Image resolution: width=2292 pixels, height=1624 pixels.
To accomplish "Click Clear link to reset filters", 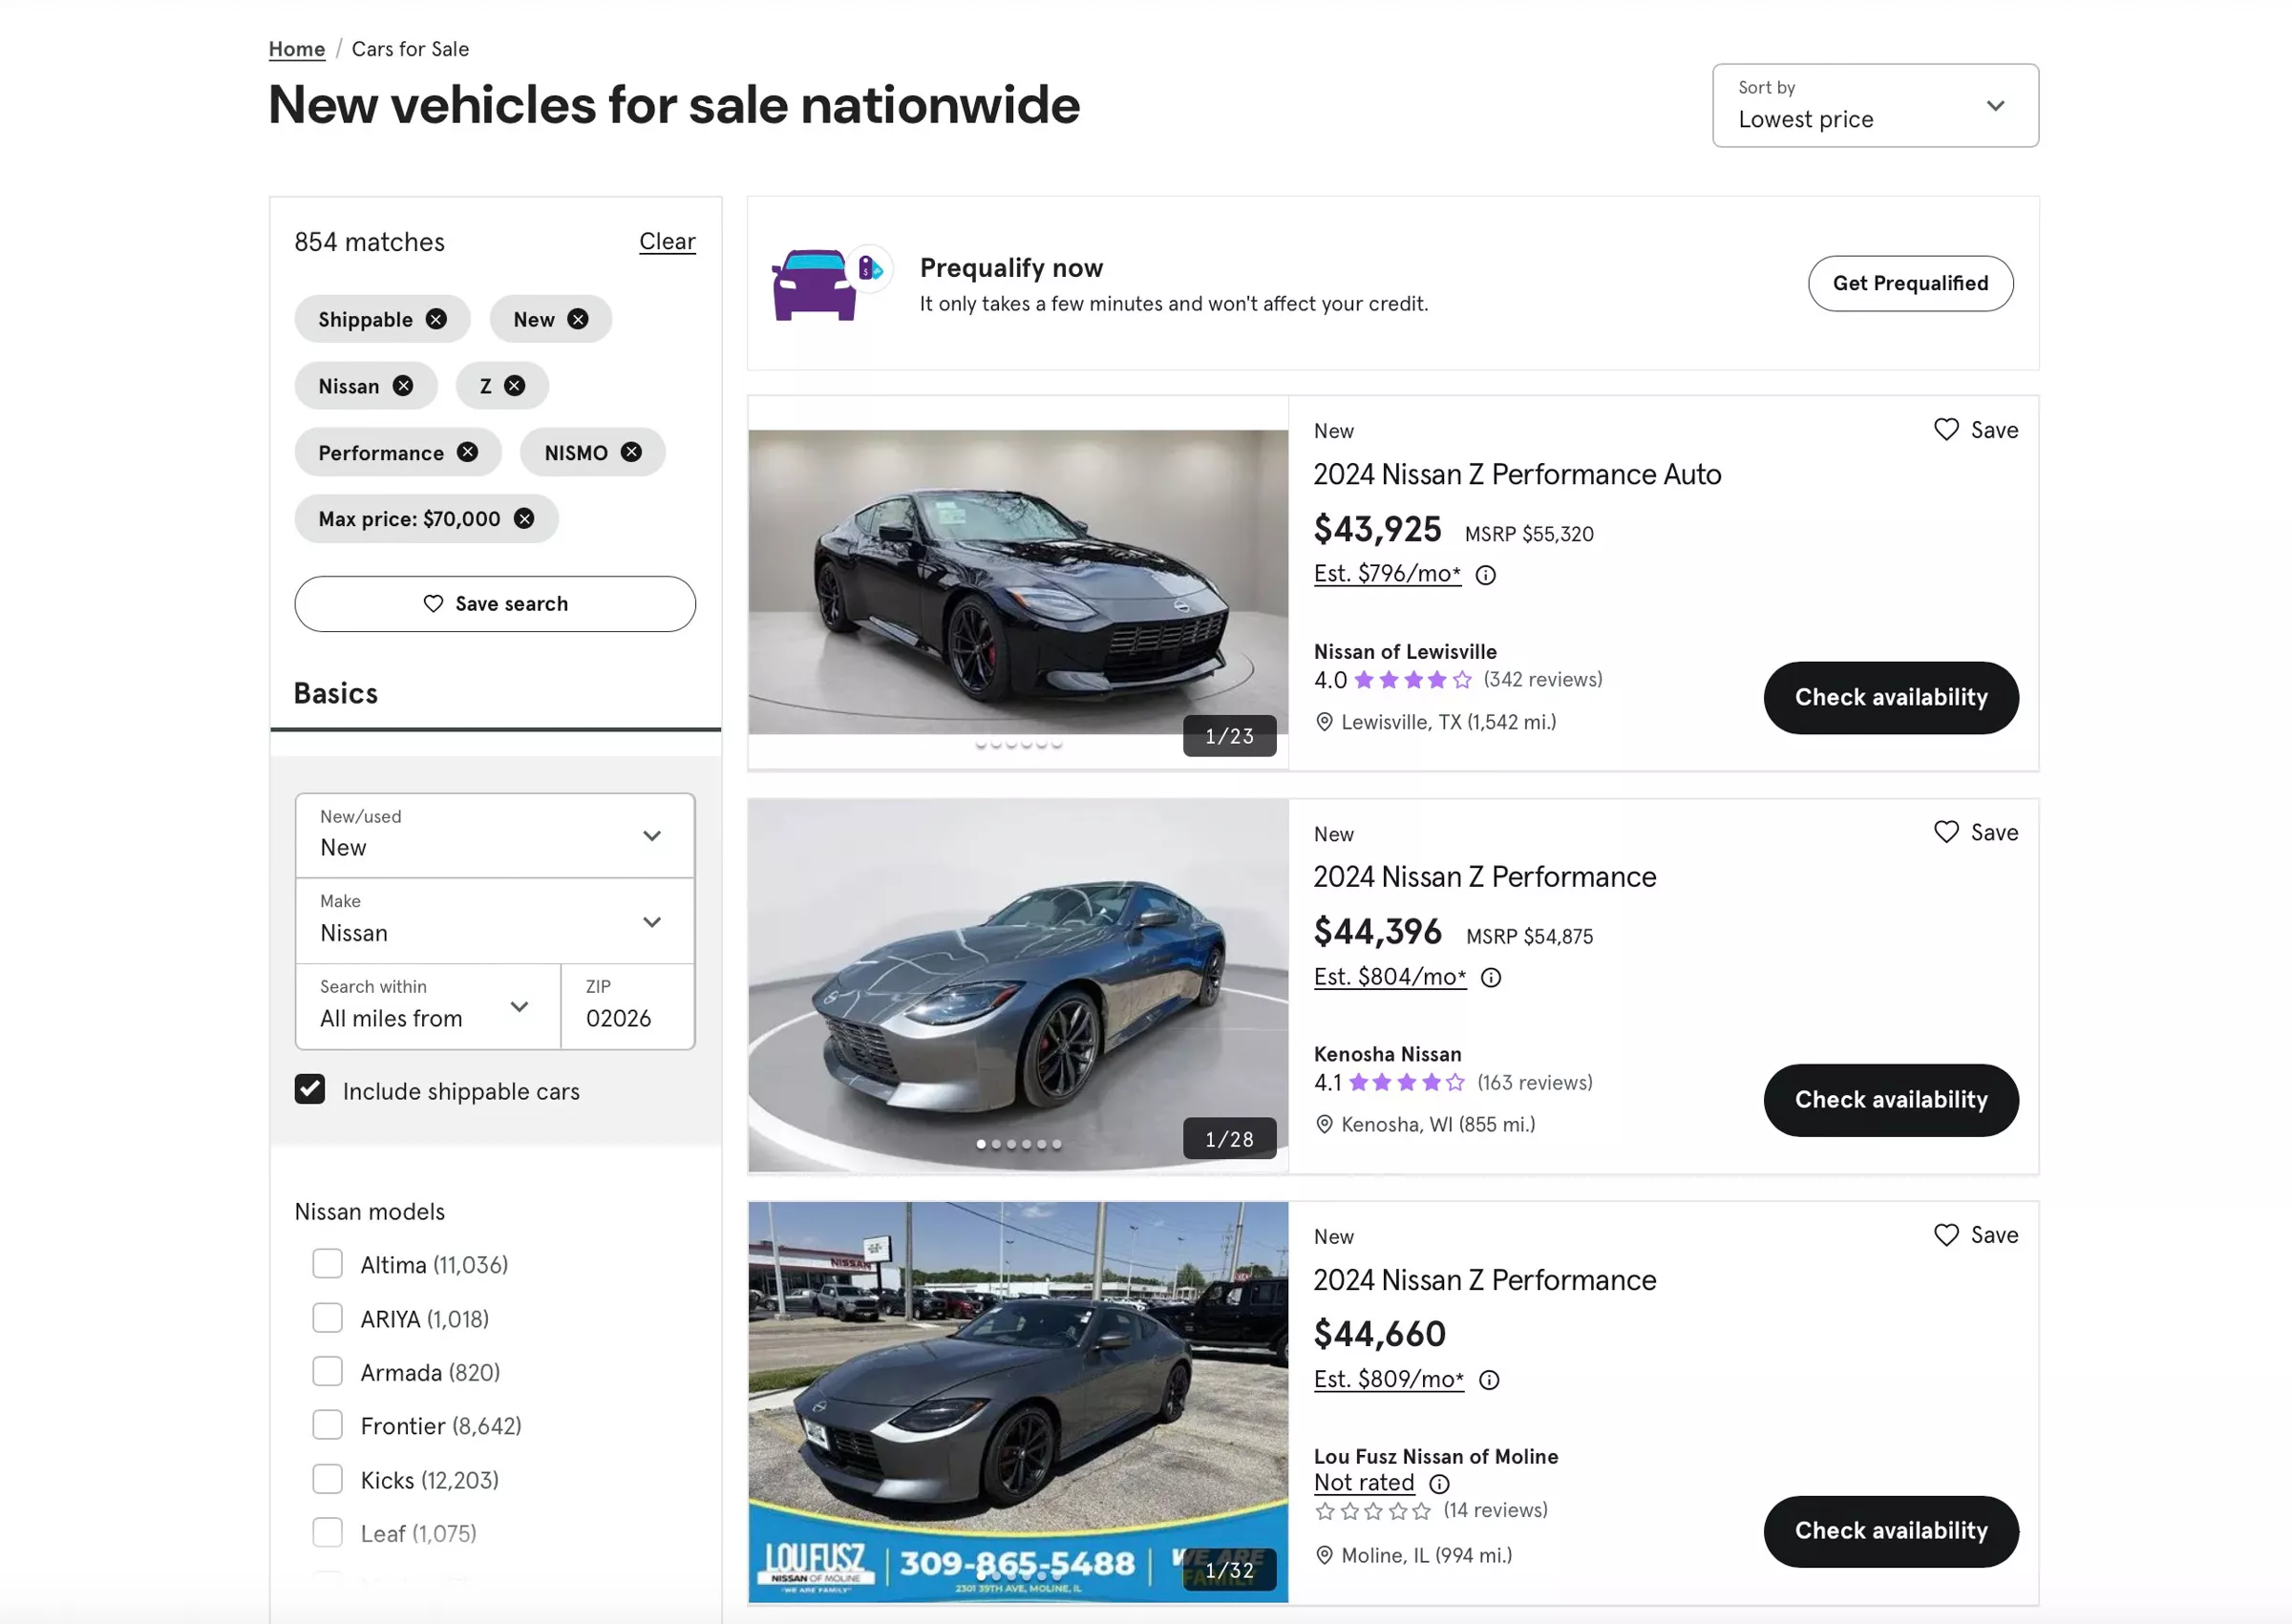I will pos(666,241).
